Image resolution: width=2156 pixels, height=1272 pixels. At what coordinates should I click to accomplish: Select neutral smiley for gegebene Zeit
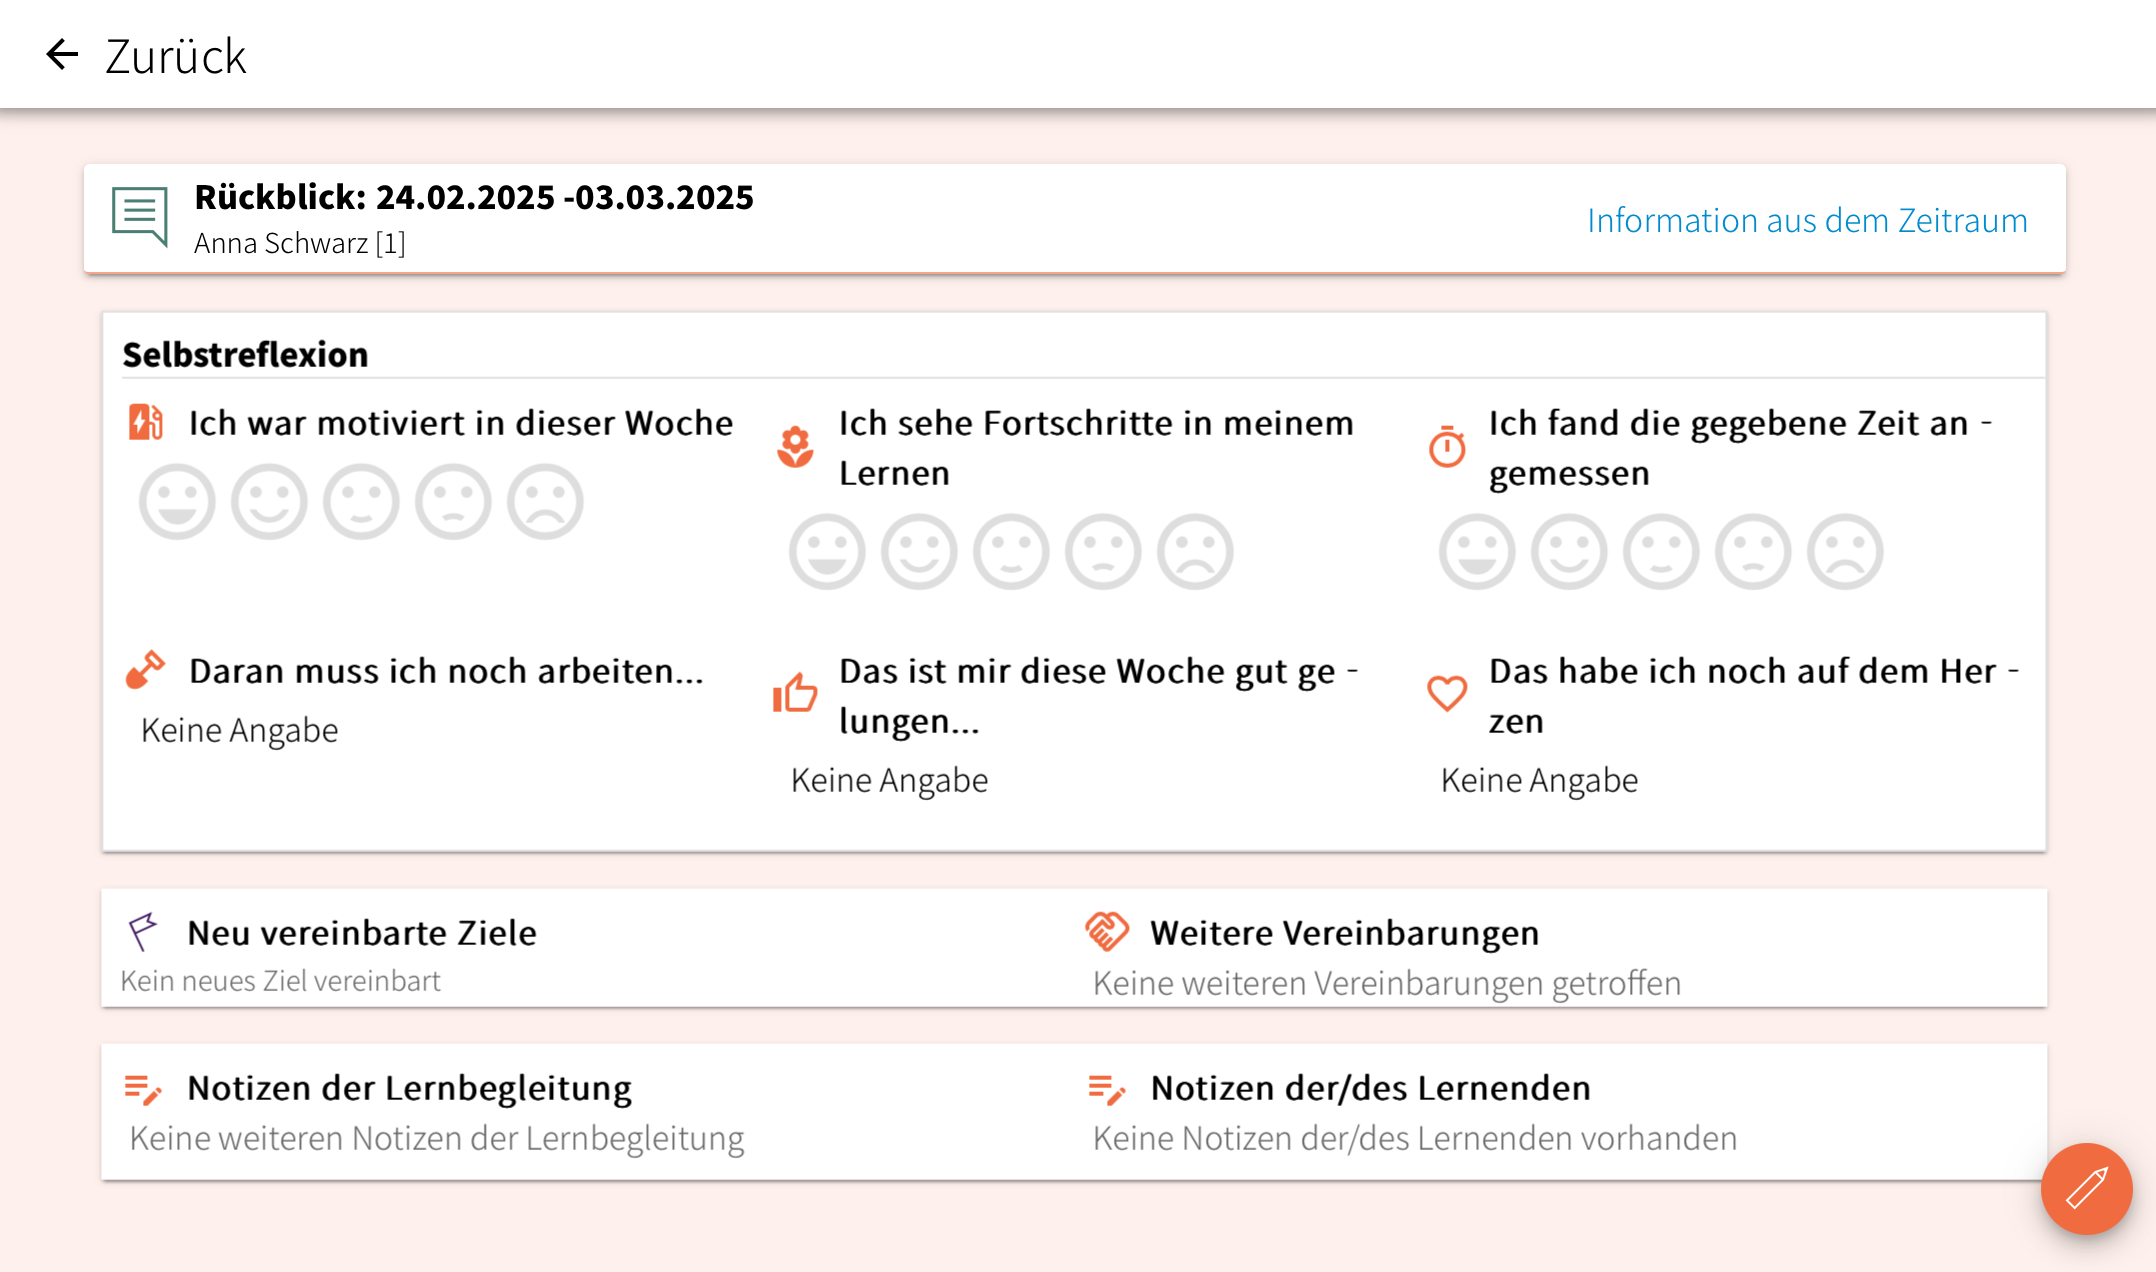[x=1661, y=552]
